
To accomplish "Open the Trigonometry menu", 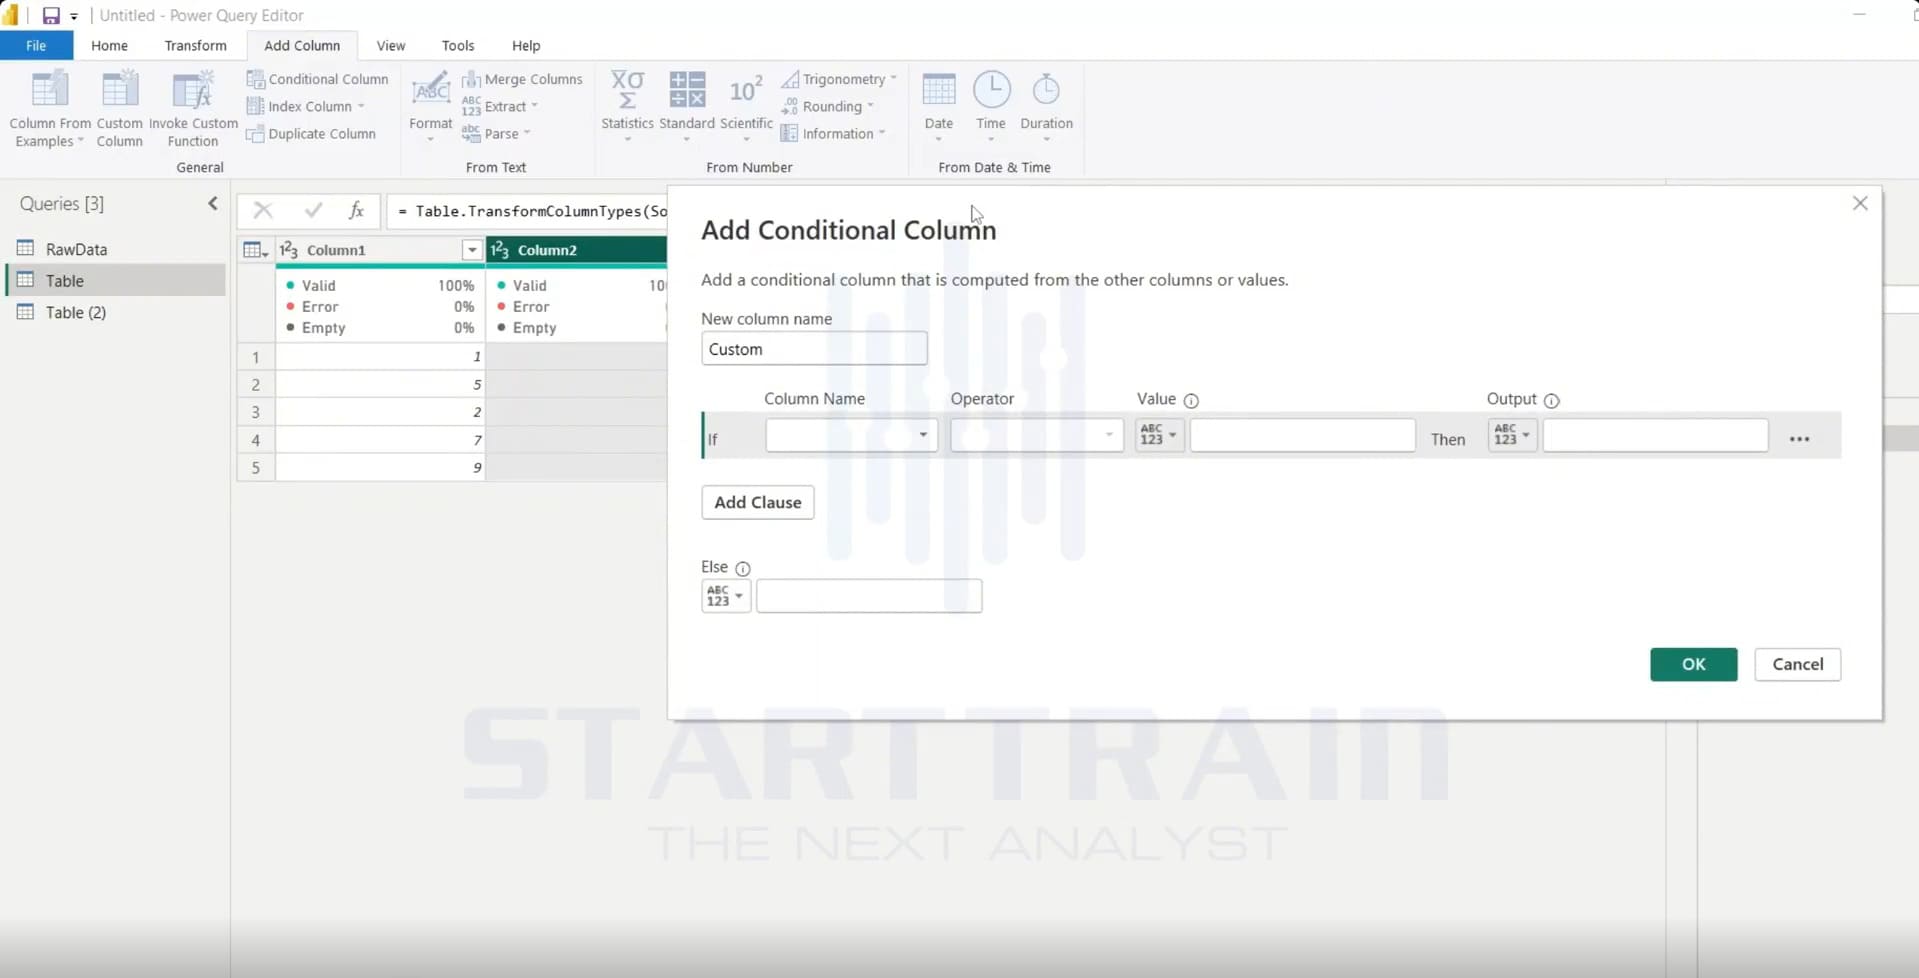I will (x=838, y=79).
